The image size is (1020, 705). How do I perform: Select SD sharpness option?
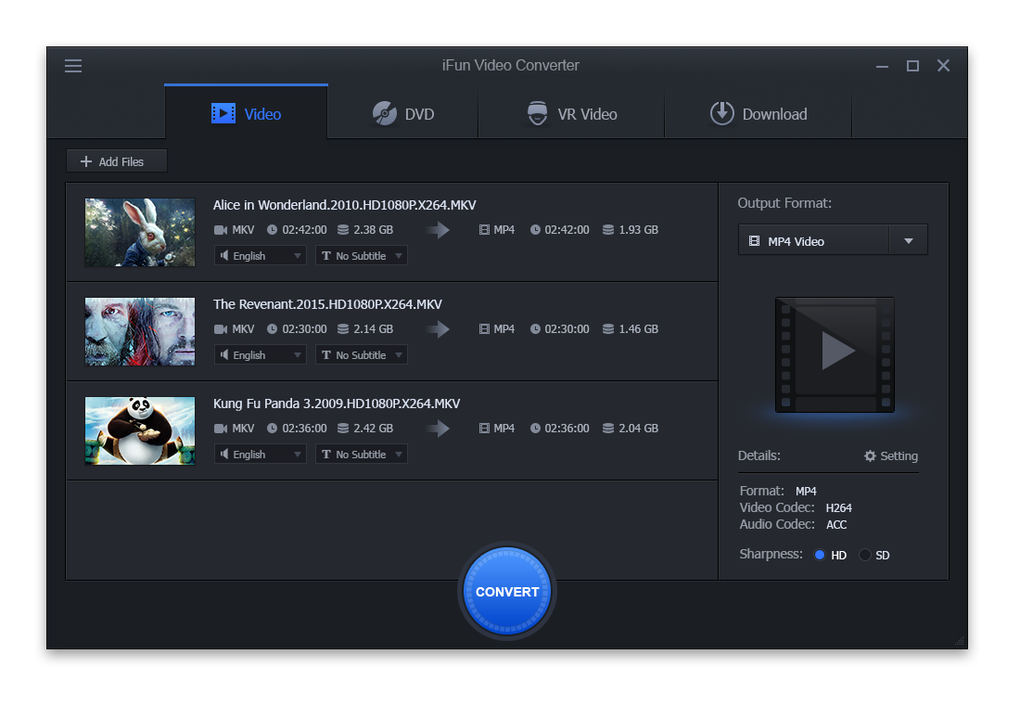865,555
